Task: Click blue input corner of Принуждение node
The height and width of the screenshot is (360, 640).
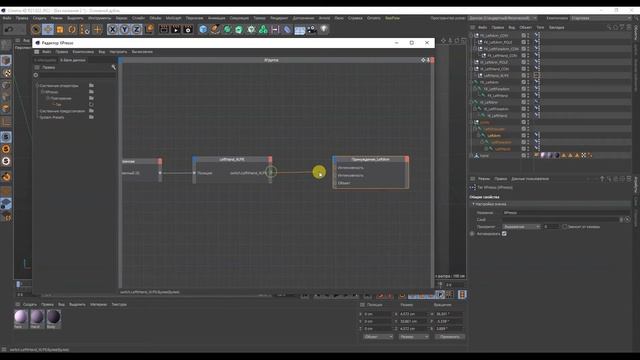Action: coord(334,159)
